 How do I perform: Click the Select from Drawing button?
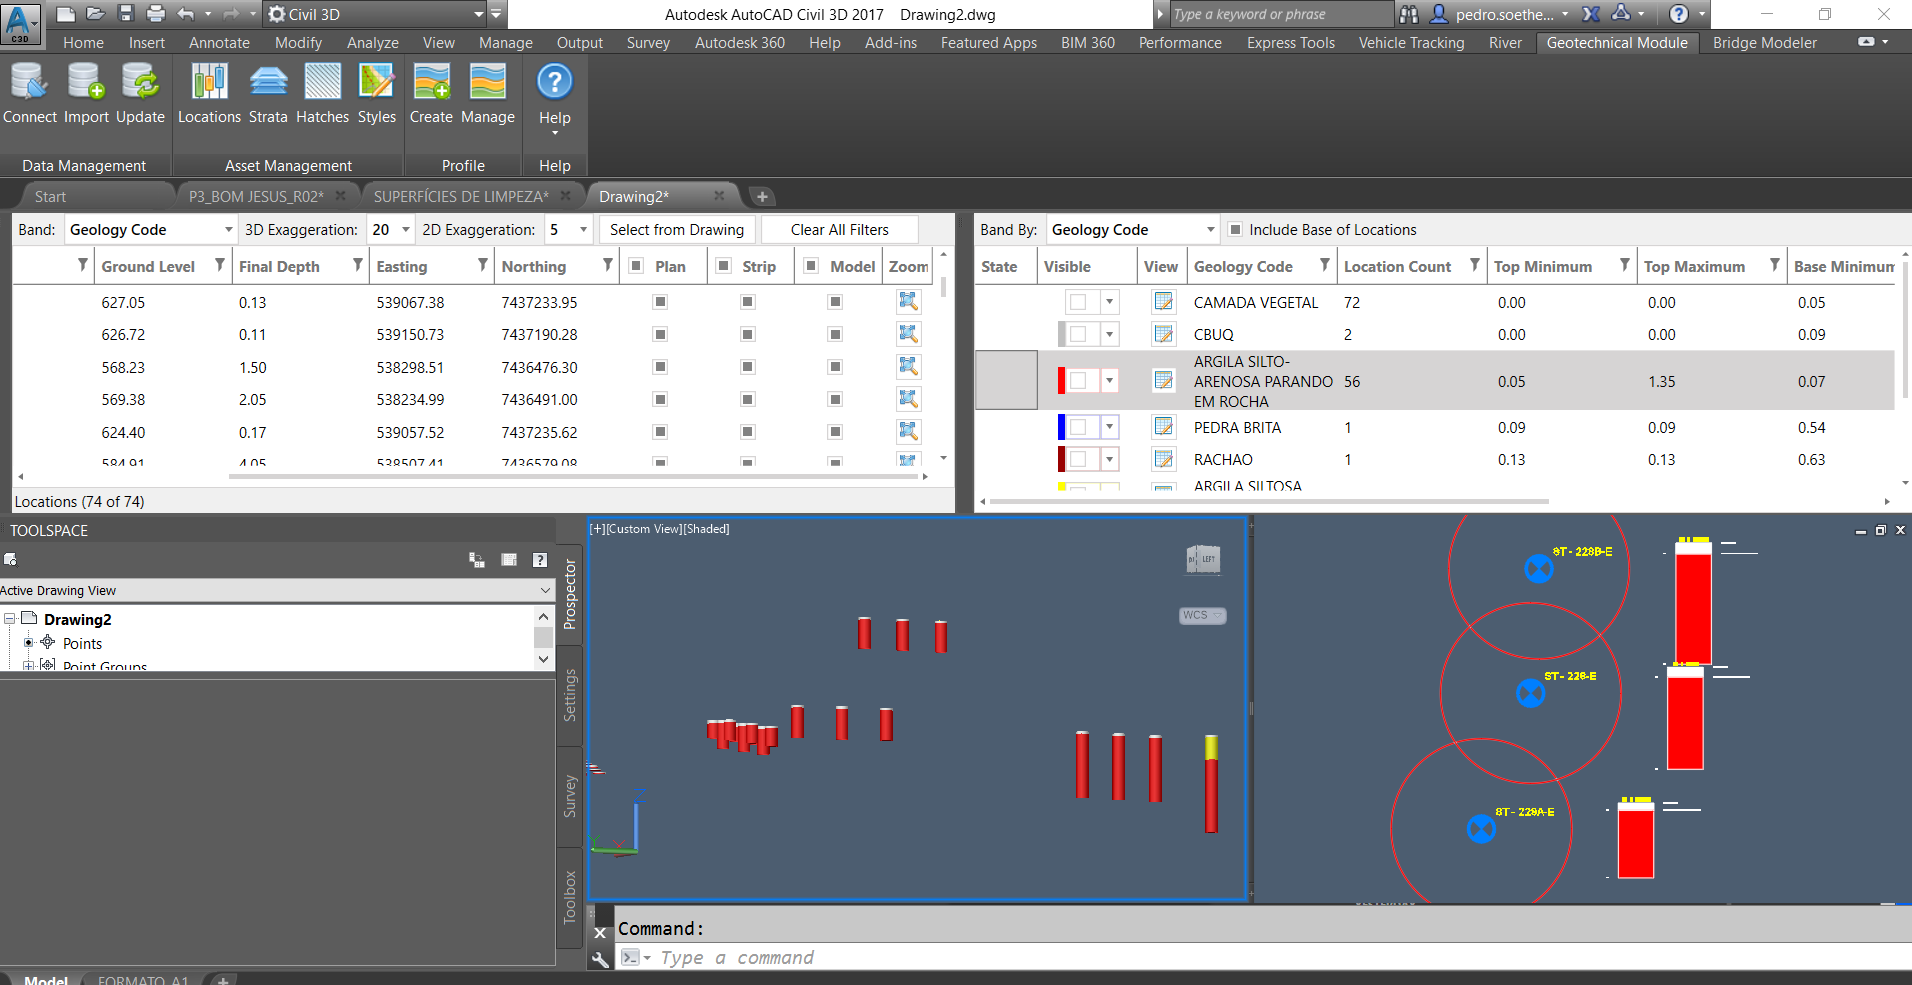click(x=677, y=230)
